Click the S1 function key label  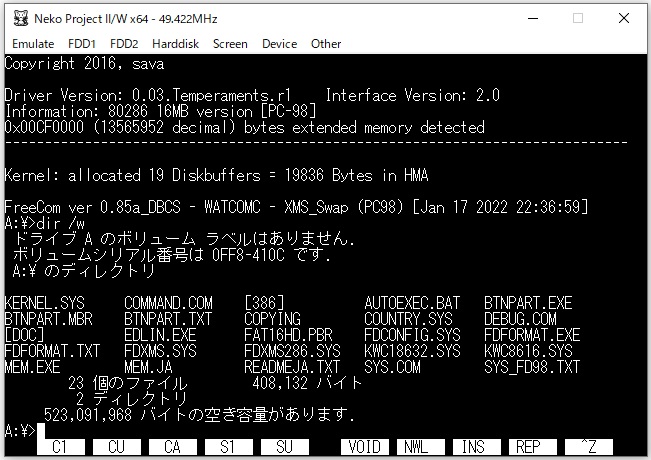[x=229, y=447]
